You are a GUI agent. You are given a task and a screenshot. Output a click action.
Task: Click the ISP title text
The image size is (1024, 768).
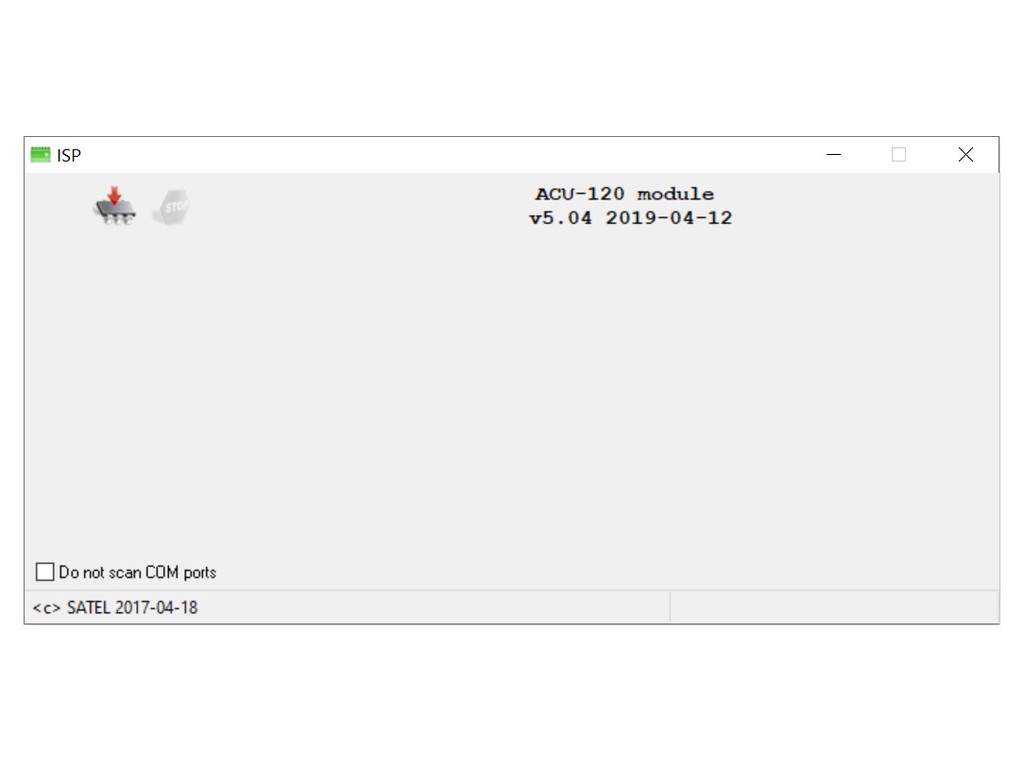coord(69,155)
